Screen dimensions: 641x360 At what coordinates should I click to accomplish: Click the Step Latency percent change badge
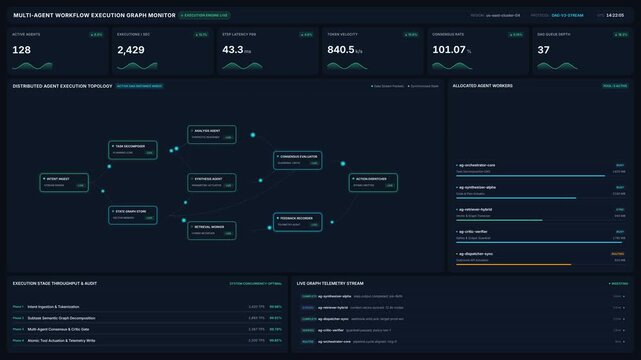306,35
